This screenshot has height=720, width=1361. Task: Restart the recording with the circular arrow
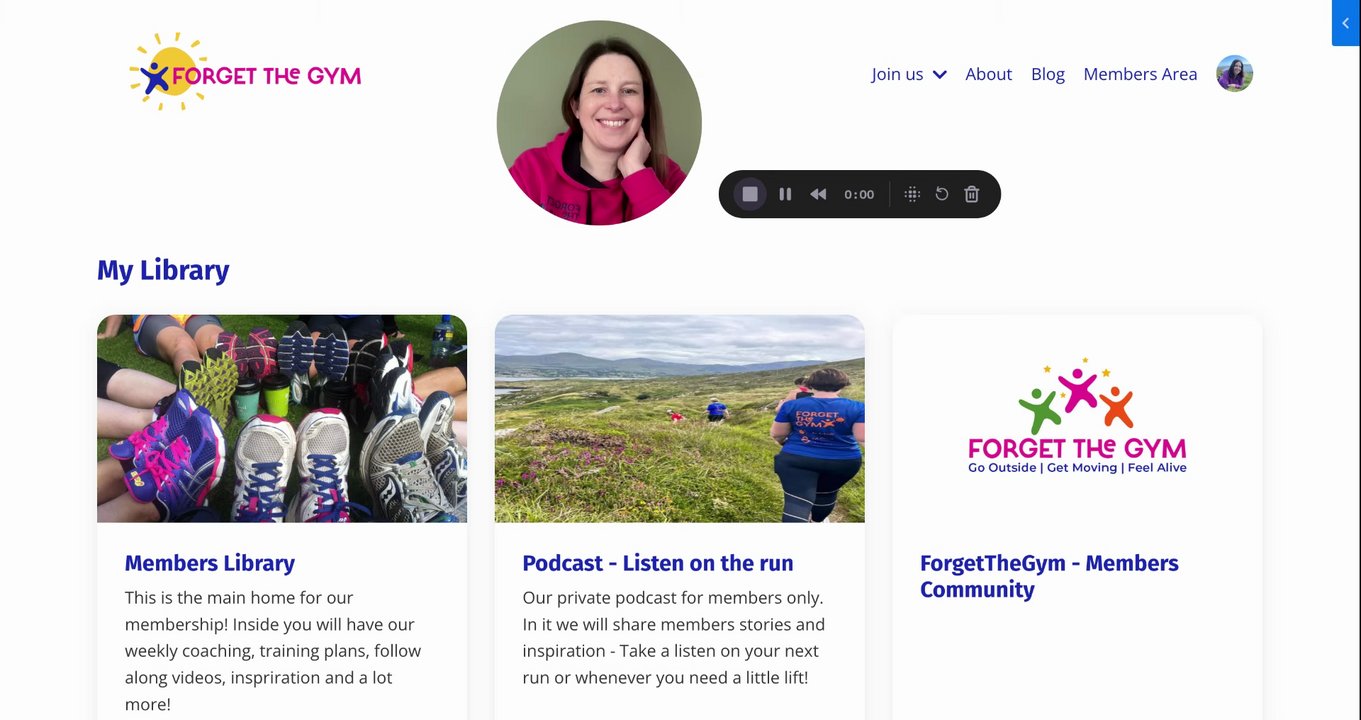coord(941,194)
